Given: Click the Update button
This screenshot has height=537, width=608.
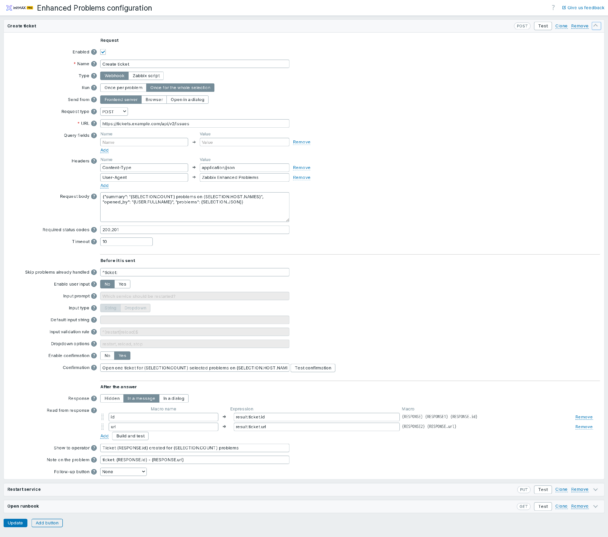Looking at the screenshot, I should pyautogui.click(x=16, y=523).
